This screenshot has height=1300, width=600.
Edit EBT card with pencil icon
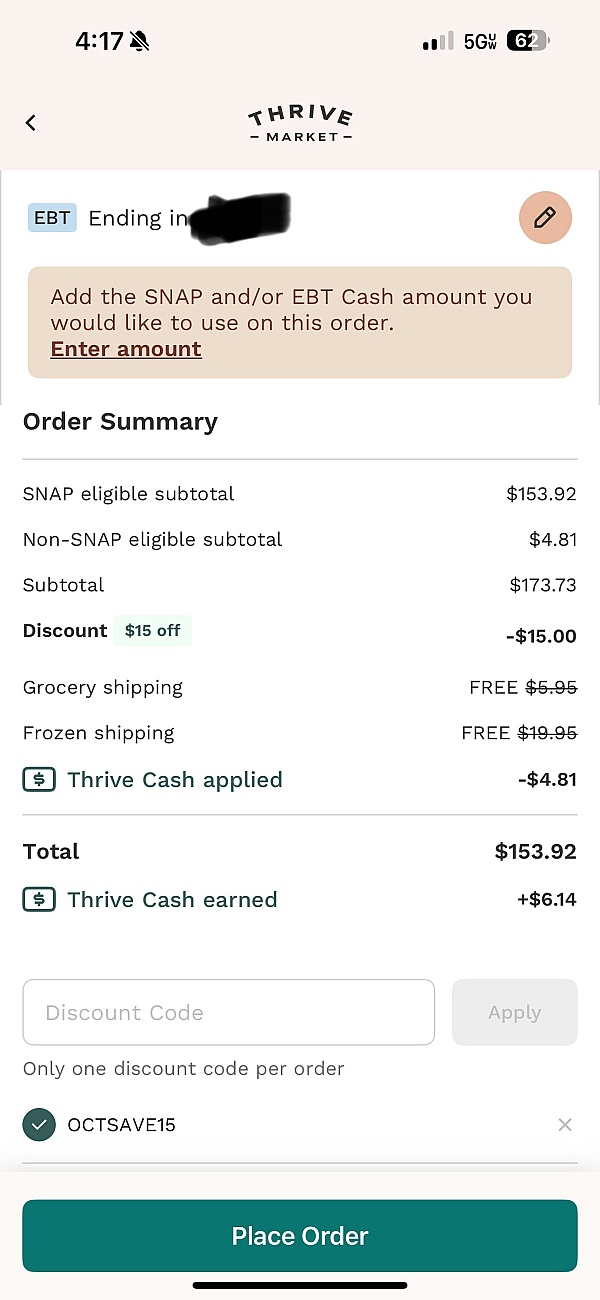[545, 217]
